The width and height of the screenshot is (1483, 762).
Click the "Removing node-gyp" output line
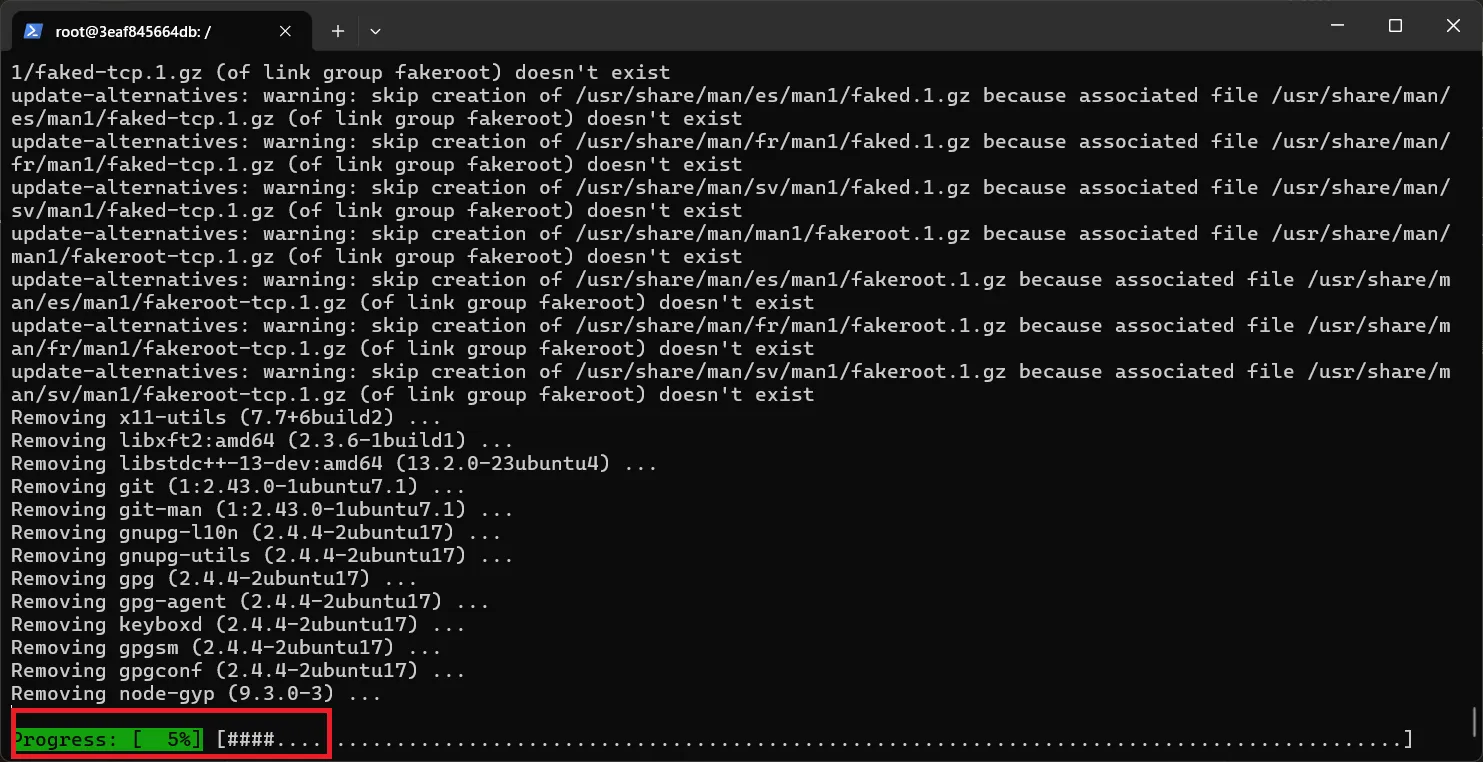tap(196, 694)
